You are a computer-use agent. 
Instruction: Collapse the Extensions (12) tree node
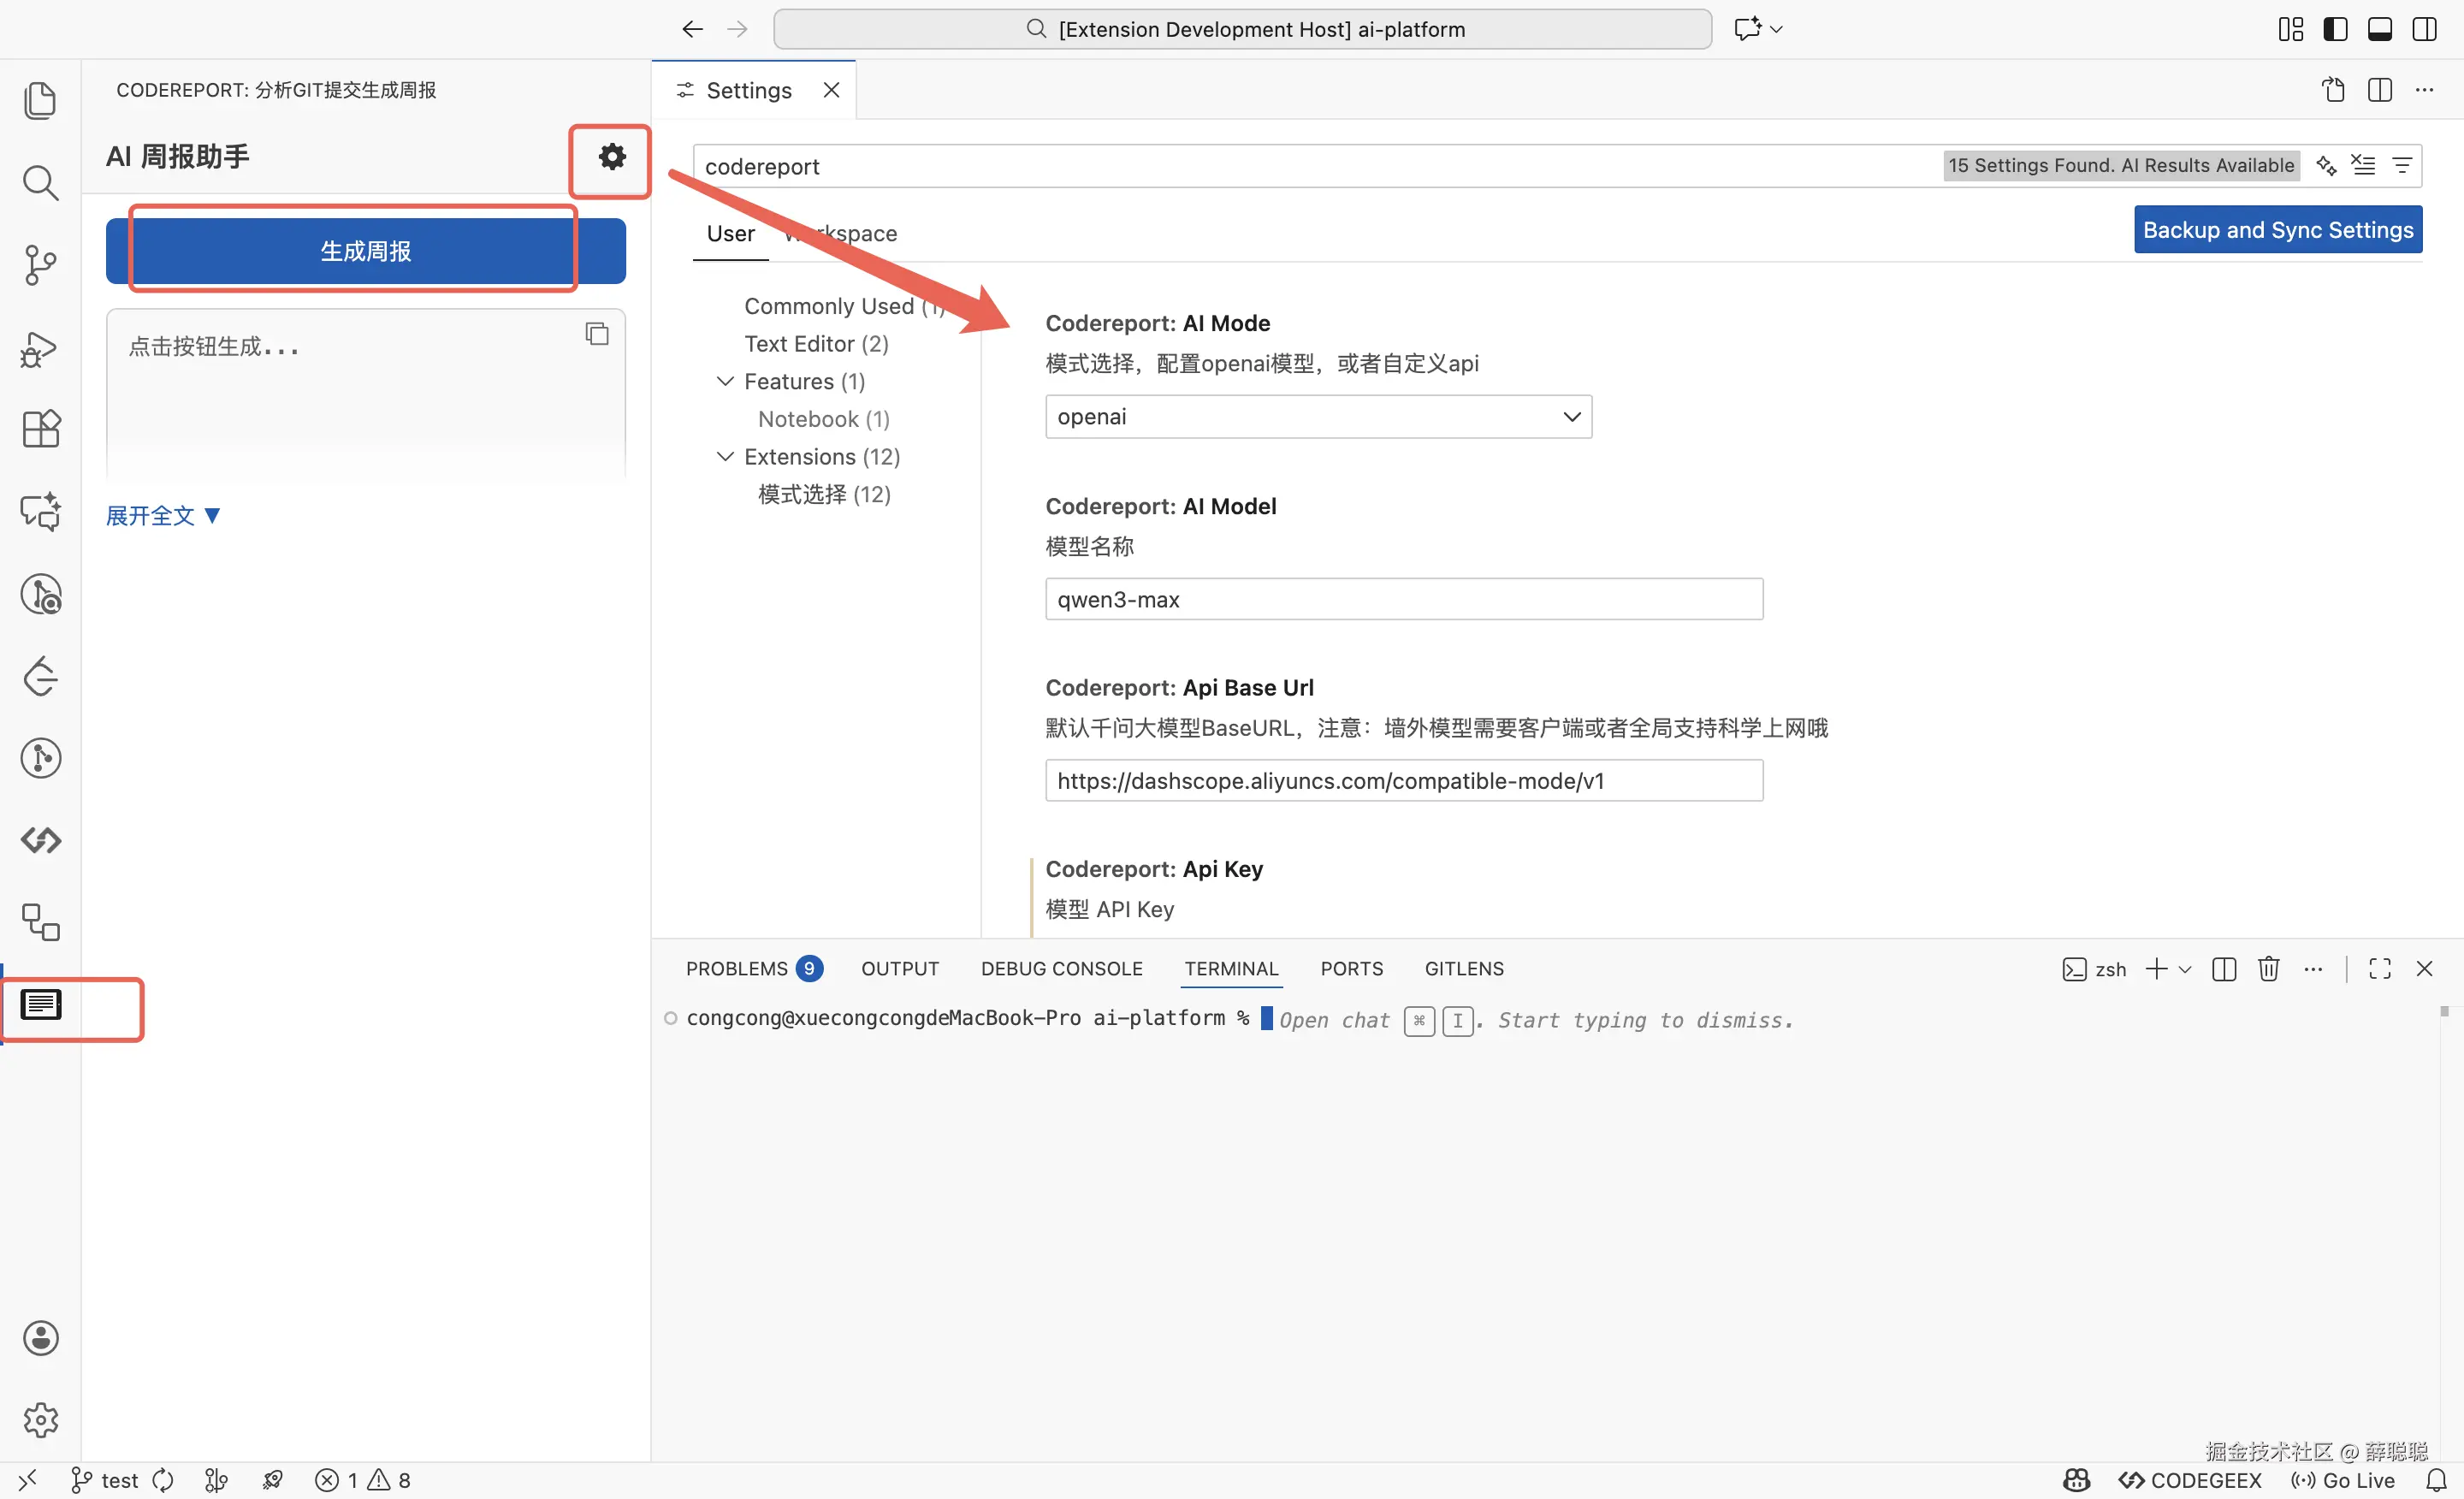[x=725, y=457]
